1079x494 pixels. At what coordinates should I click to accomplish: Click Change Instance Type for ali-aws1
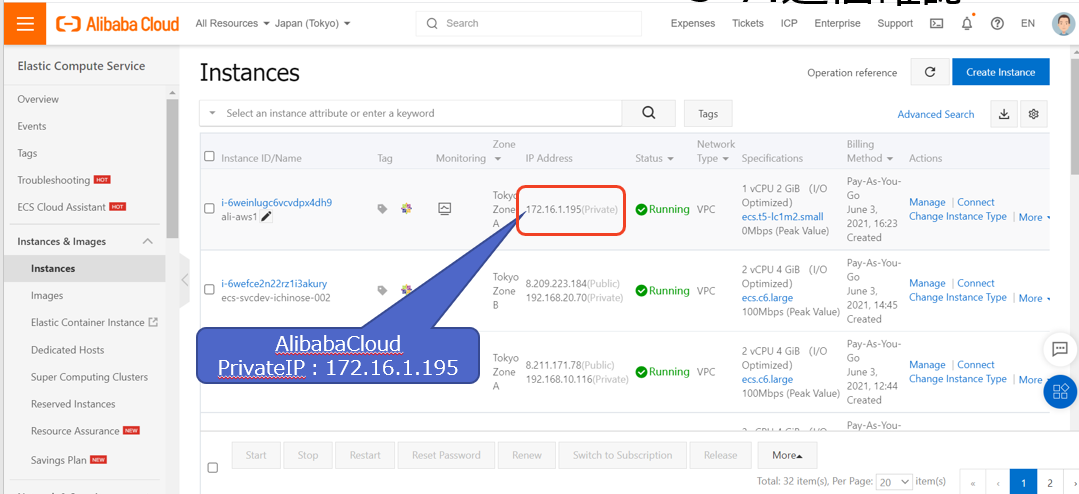[x=958, y=216]
